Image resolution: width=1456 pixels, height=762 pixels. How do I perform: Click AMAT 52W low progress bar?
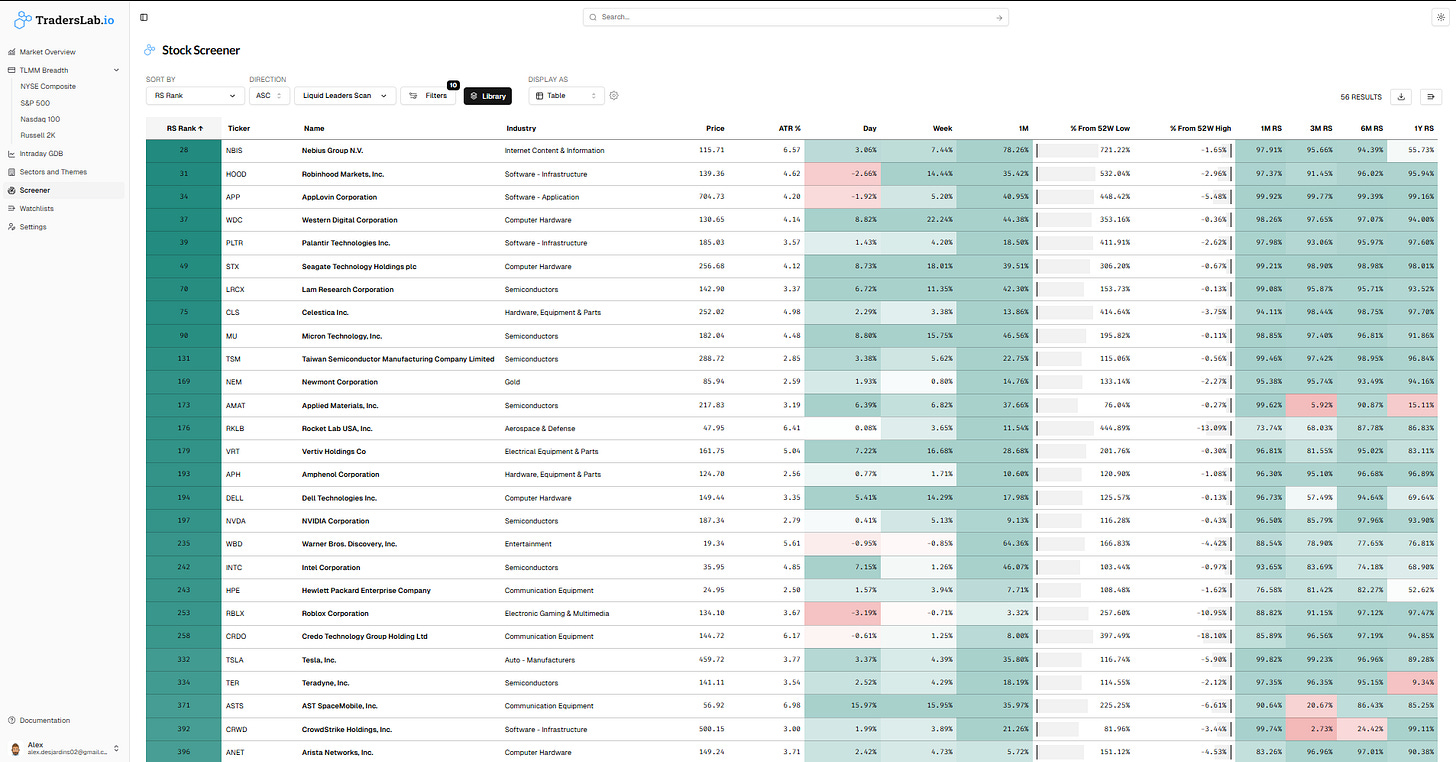(x=1057, y=405)
